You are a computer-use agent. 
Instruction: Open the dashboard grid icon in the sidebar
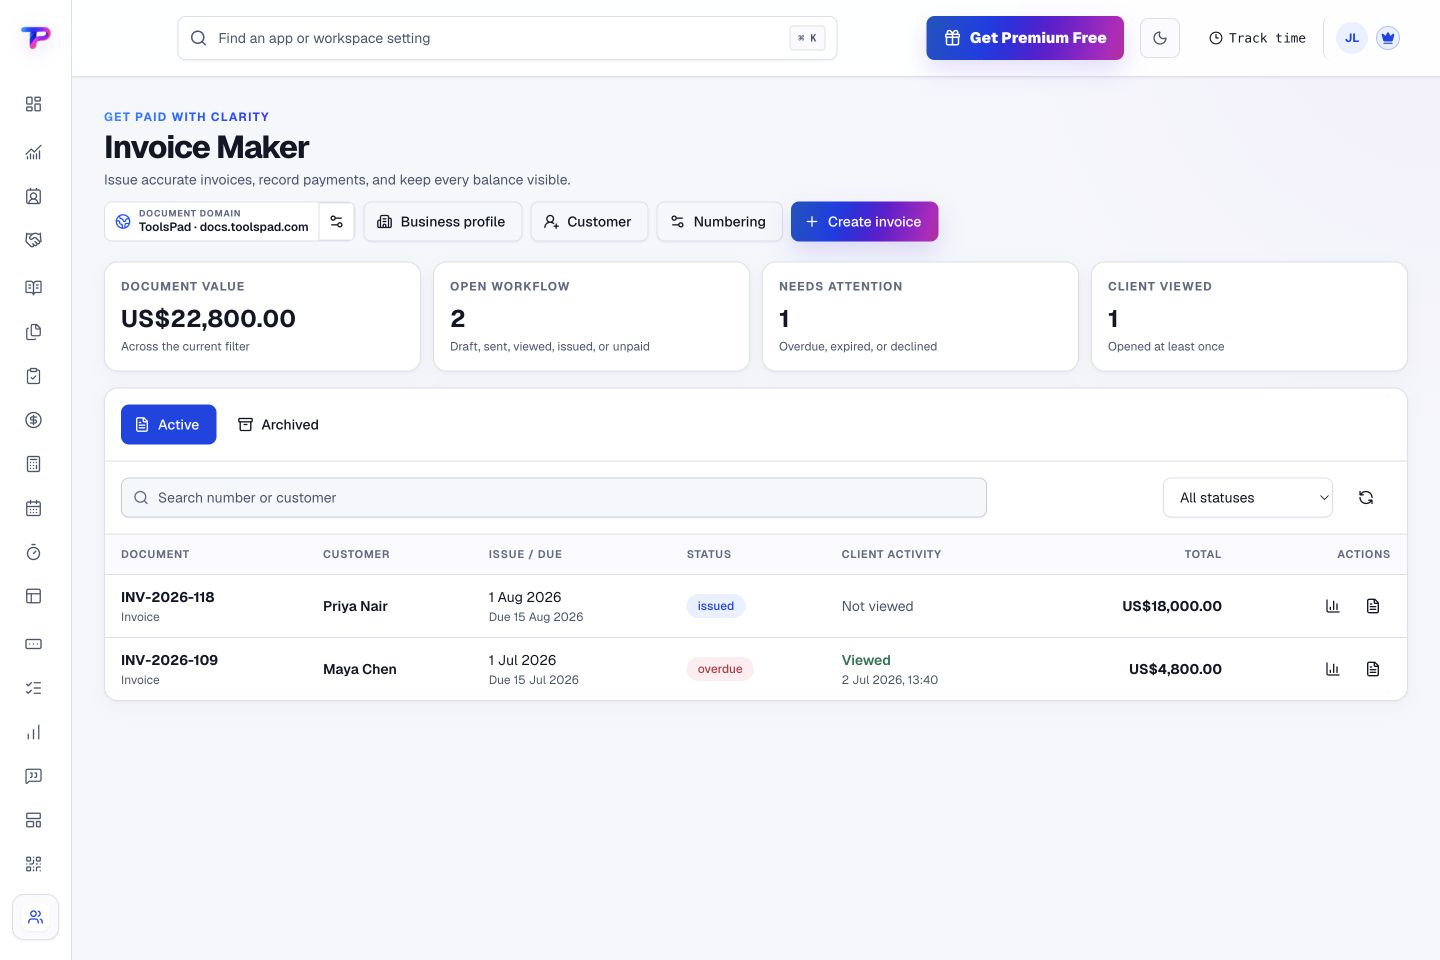pyautogui.click(x=33, y=104)
